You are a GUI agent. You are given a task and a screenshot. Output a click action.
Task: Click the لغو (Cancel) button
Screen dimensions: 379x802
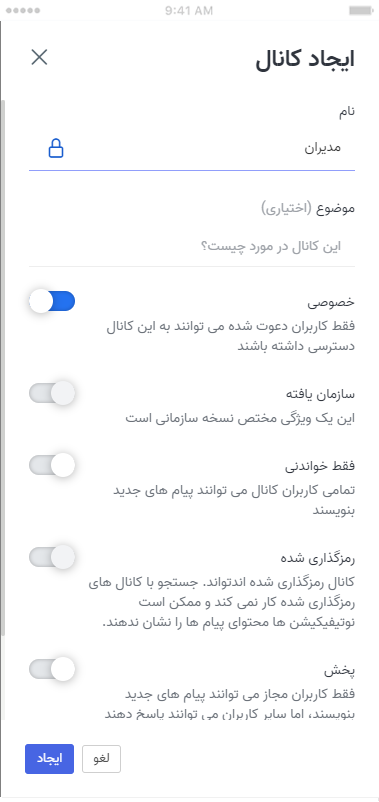click(x=101, y=759)
